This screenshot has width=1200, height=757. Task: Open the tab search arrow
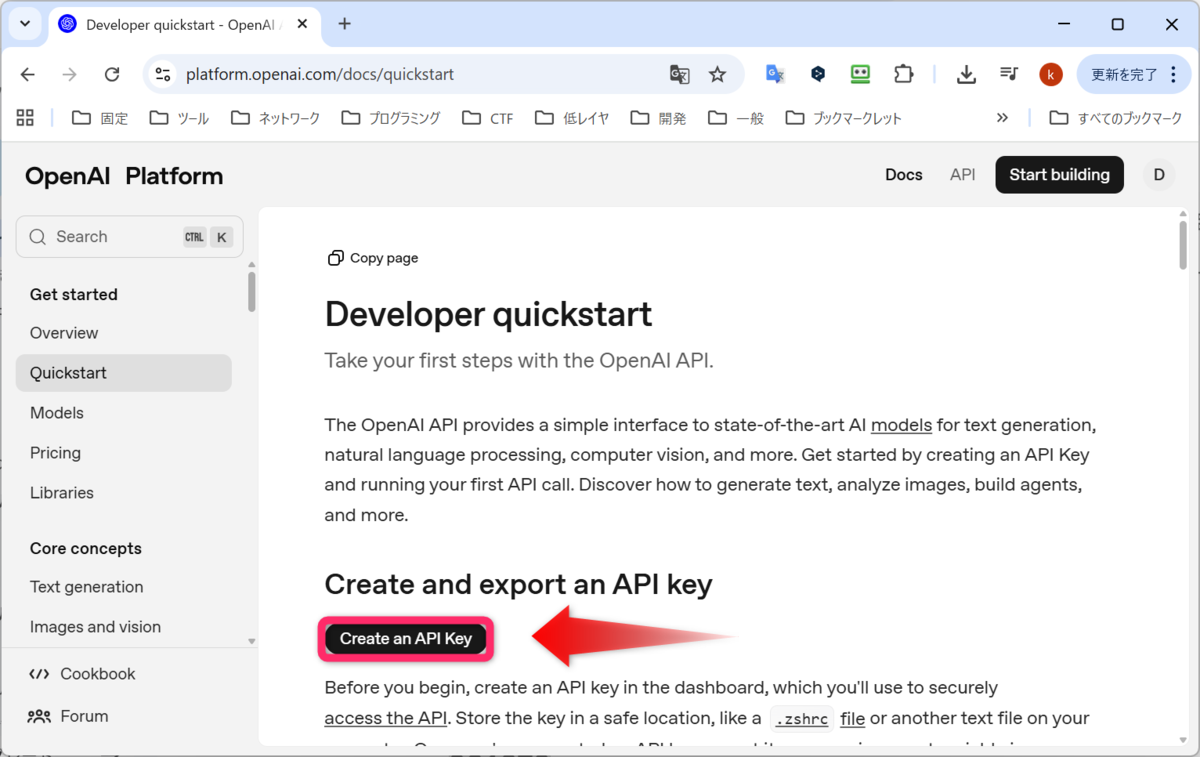click(25, 23)
